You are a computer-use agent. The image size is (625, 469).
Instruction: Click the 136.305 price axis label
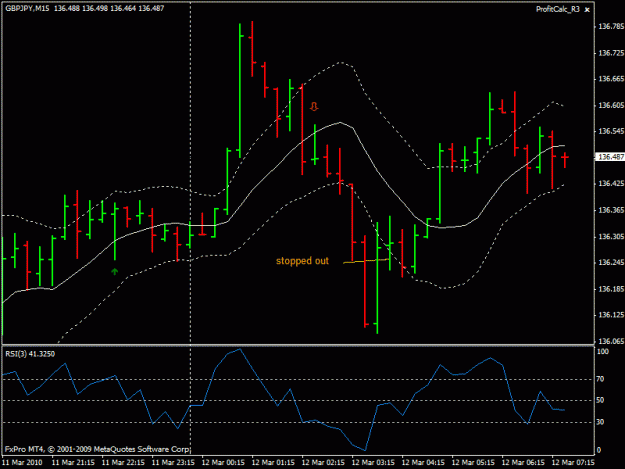click(x=611, y=237)
